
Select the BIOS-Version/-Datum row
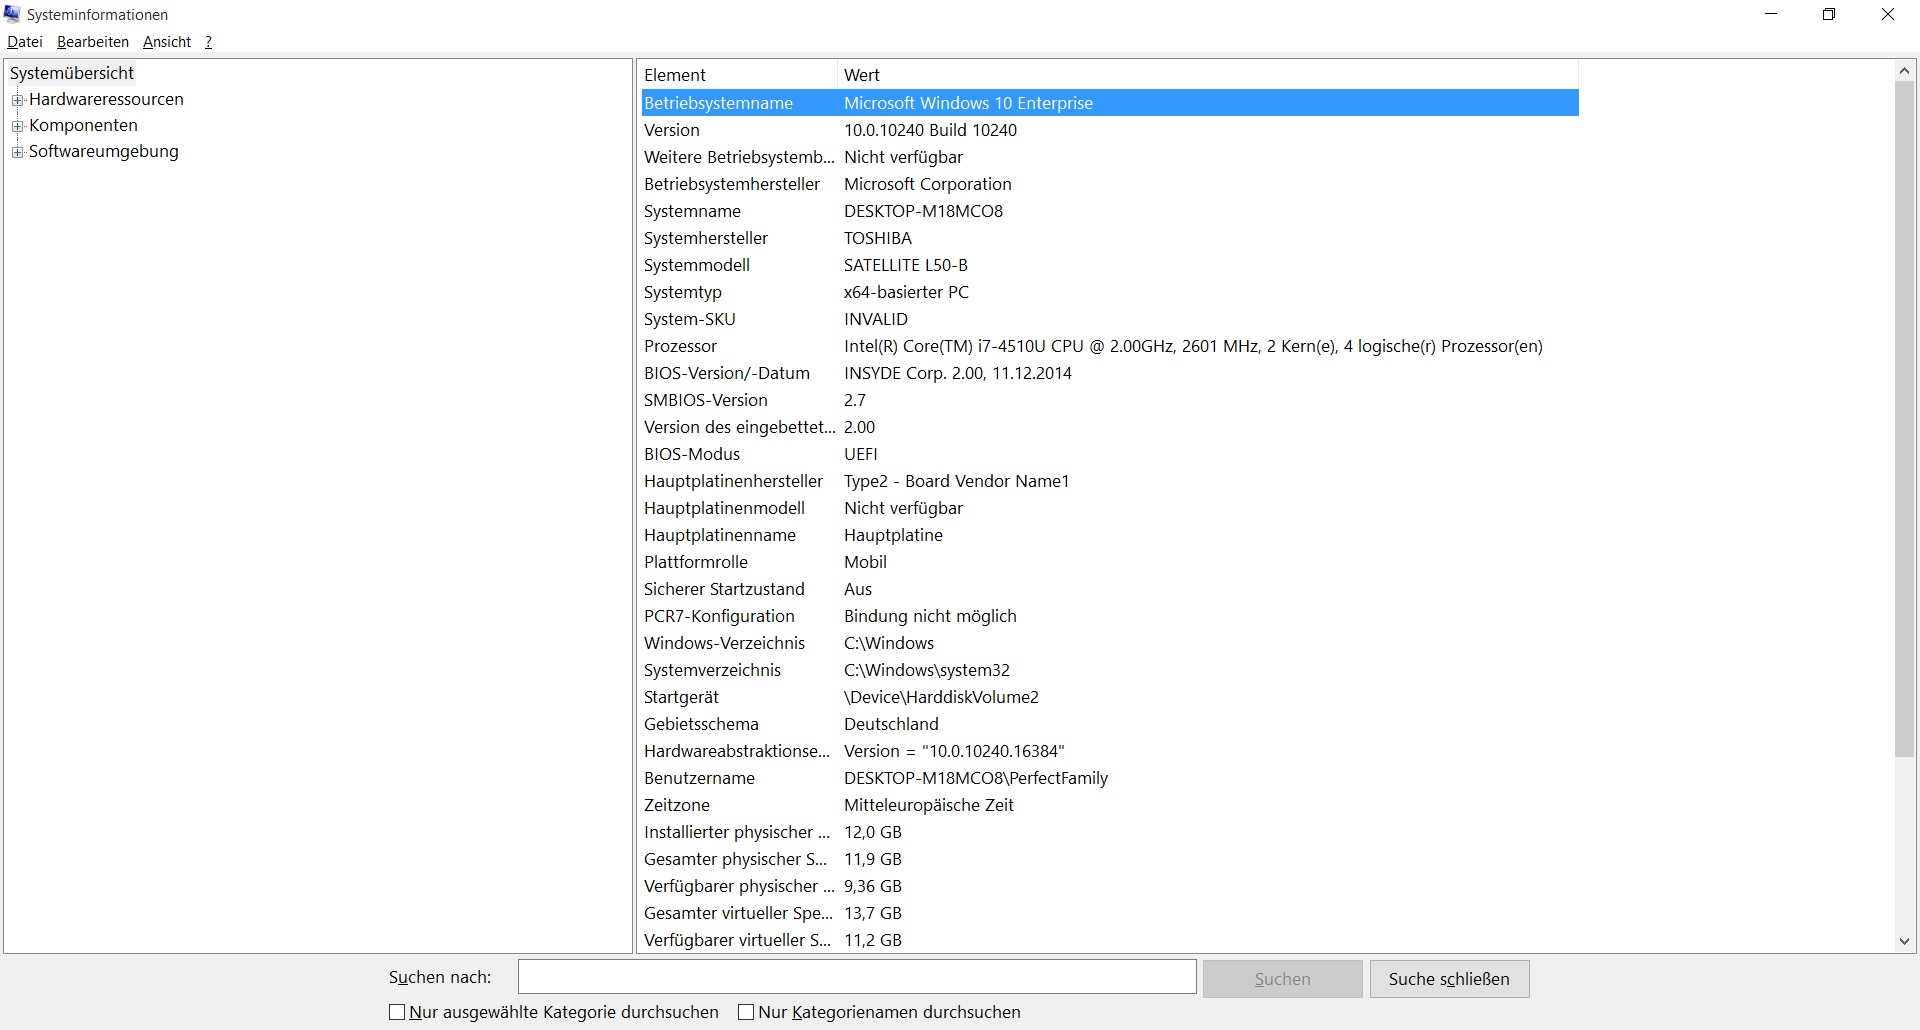[x=1110, y=373]
